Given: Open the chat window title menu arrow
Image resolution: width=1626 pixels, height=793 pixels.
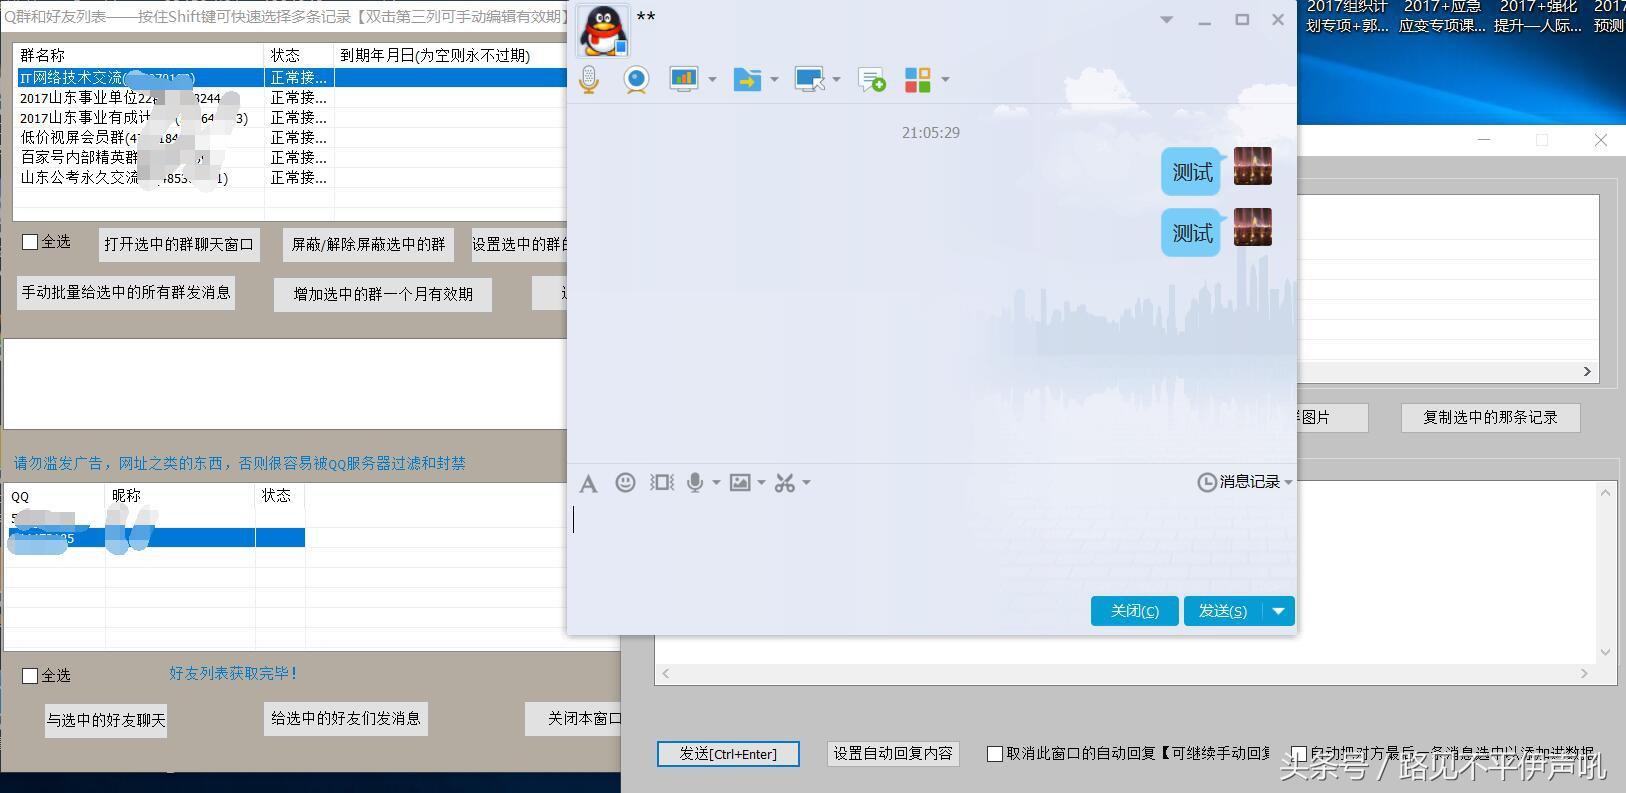Looking at the screenshot, I should [1166, 20].
